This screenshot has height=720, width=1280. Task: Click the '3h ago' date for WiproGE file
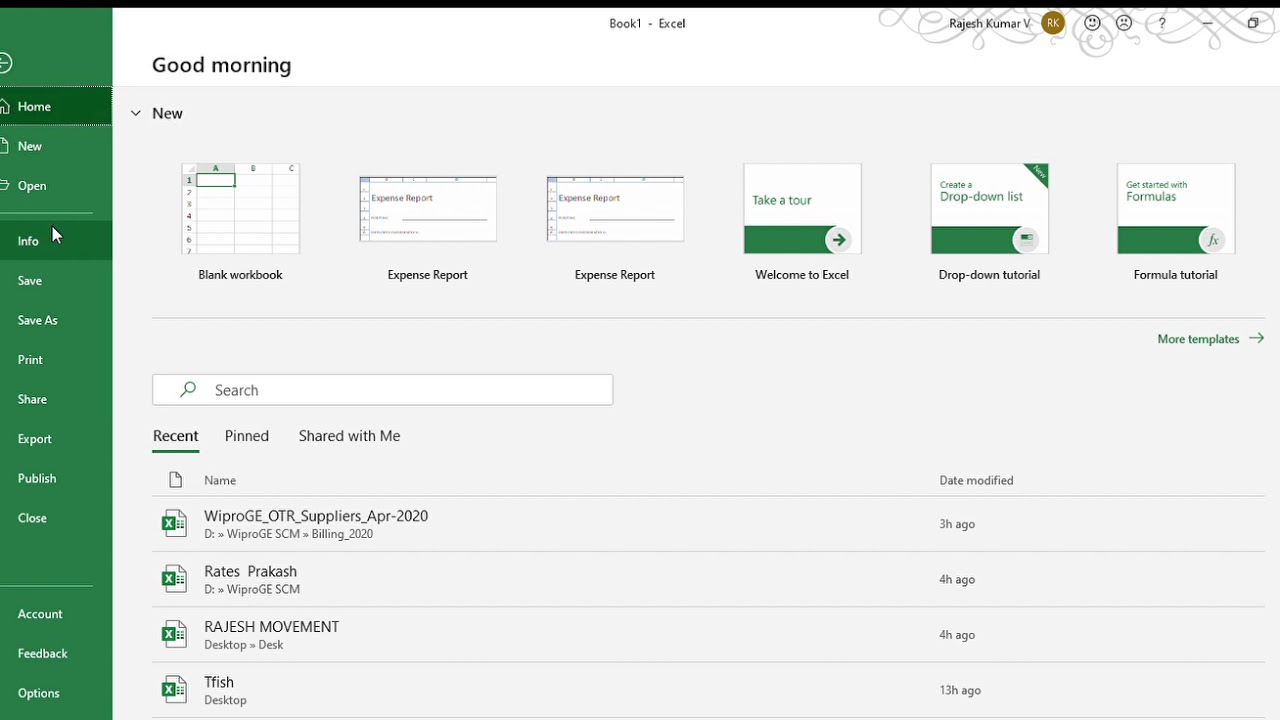957,524
